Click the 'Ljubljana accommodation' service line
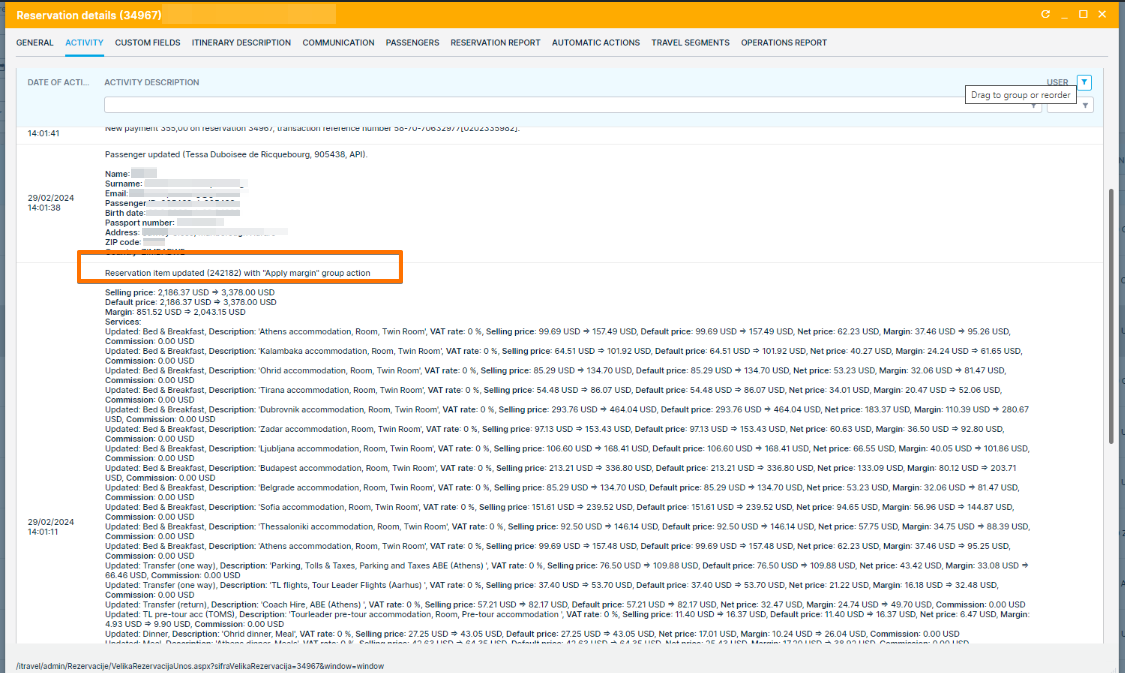This screenshot has height=673, width=1125. [566, 453]
